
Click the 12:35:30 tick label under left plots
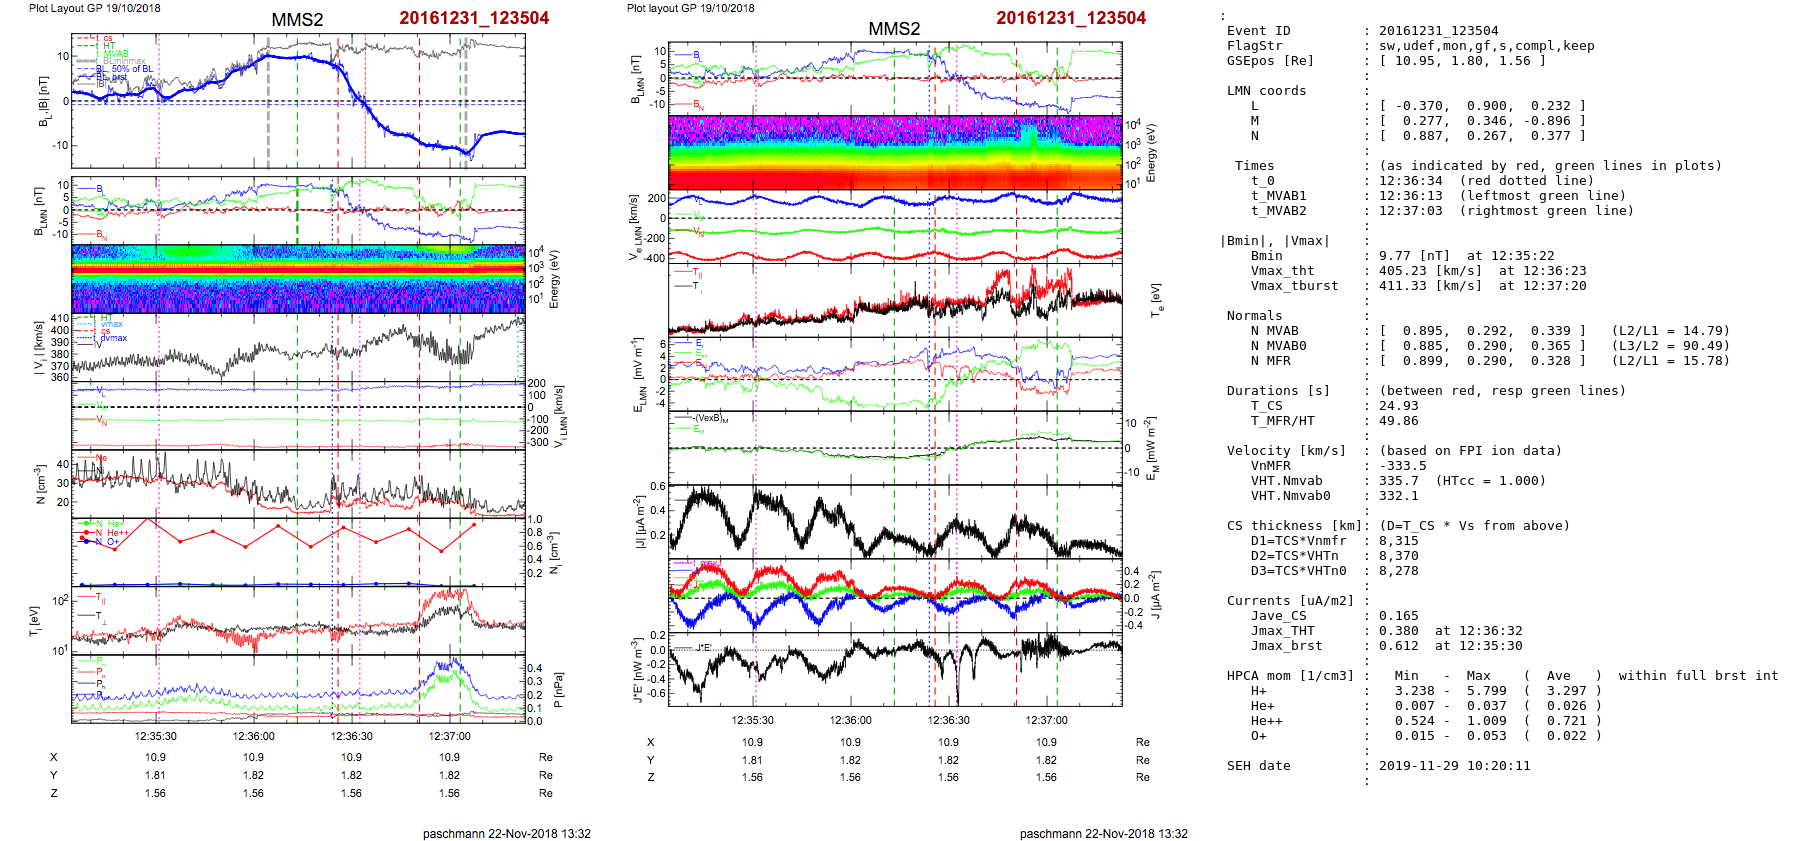(x=156, y=737)
